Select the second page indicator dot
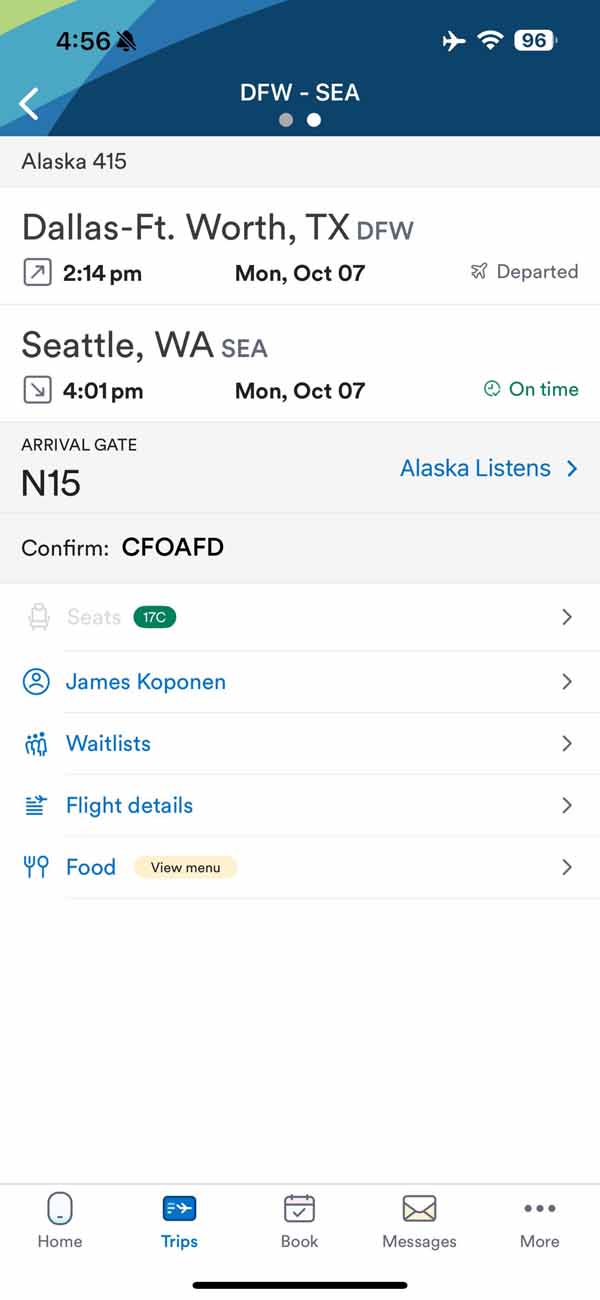Screen dimensions: 600x1300 [314, 120]
